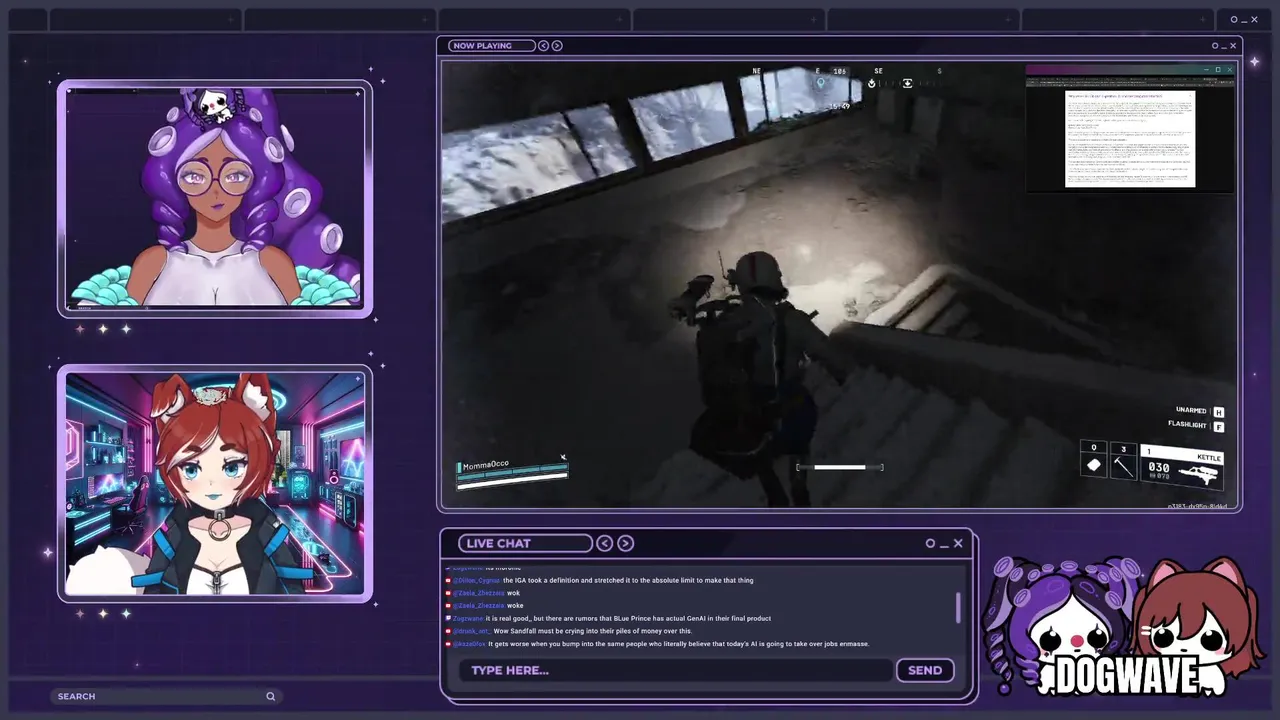Select the hammer item slot labeled 3
This screenshot has width=1280, height=720.
coord(1123,461)
